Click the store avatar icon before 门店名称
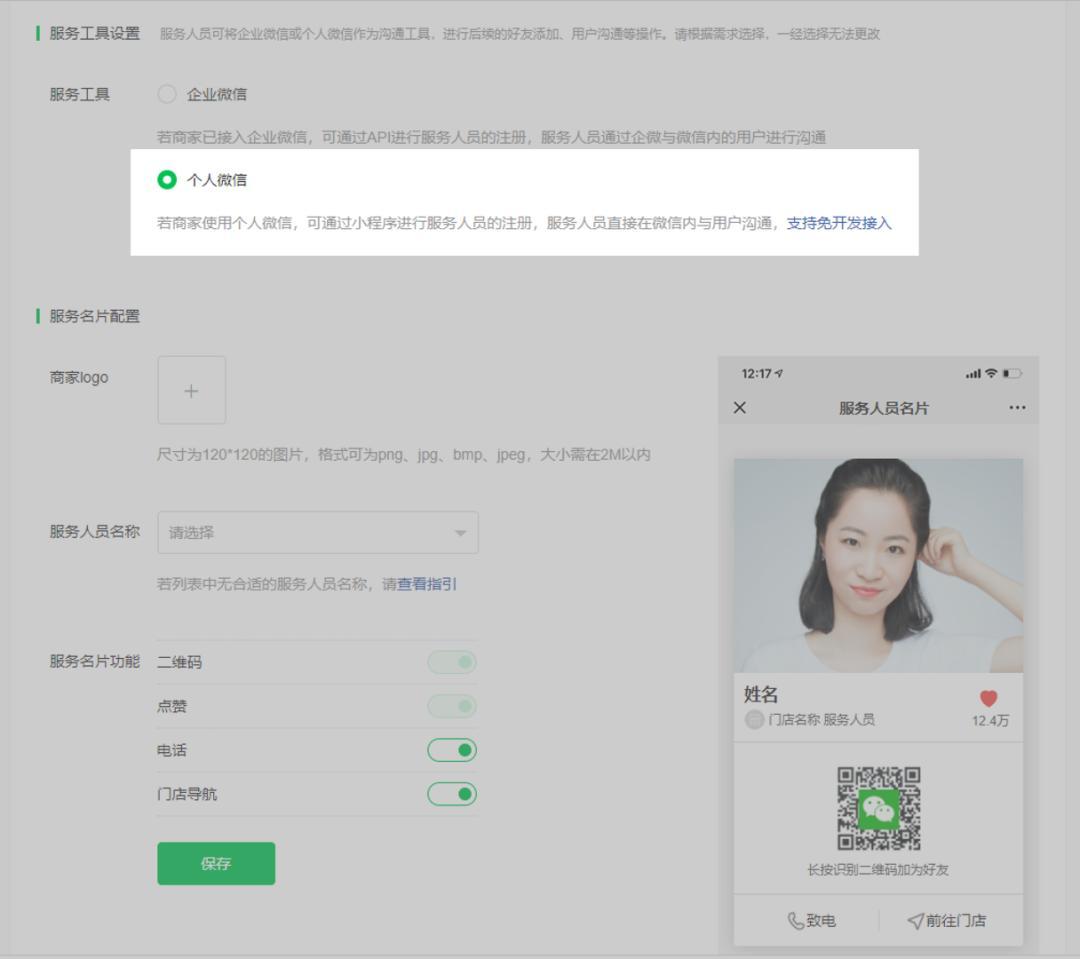This screenshot has width=1080, height=959. pos(754,720)
